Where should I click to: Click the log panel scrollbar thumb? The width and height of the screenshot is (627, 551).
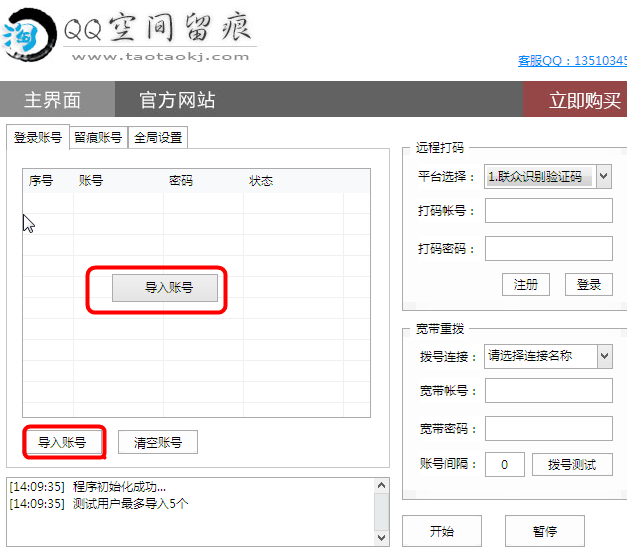pos(381,512)
